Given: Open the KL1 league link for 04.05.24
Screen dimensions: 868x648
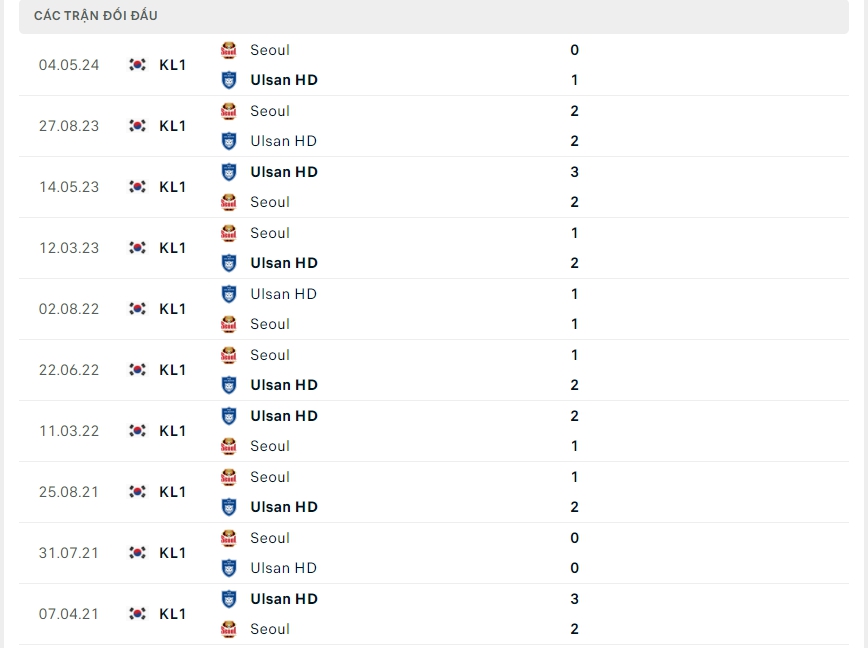Looking at the screenshot, I should coord(172,65).
